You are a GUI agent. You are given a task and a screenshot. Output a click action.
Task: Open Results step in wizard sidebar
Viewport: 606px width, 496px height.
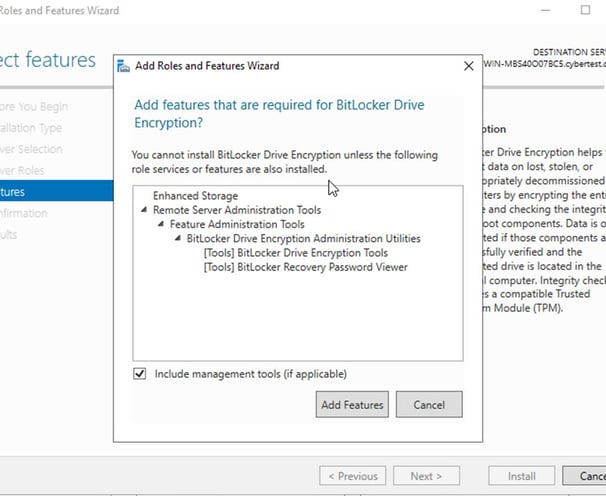(9, 235)
